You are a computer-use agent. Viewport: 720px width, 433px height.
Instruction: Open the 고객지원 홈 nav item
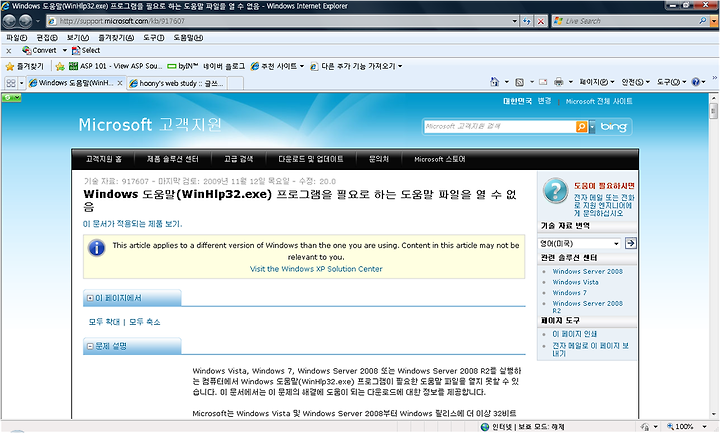(x=103, y=159)
